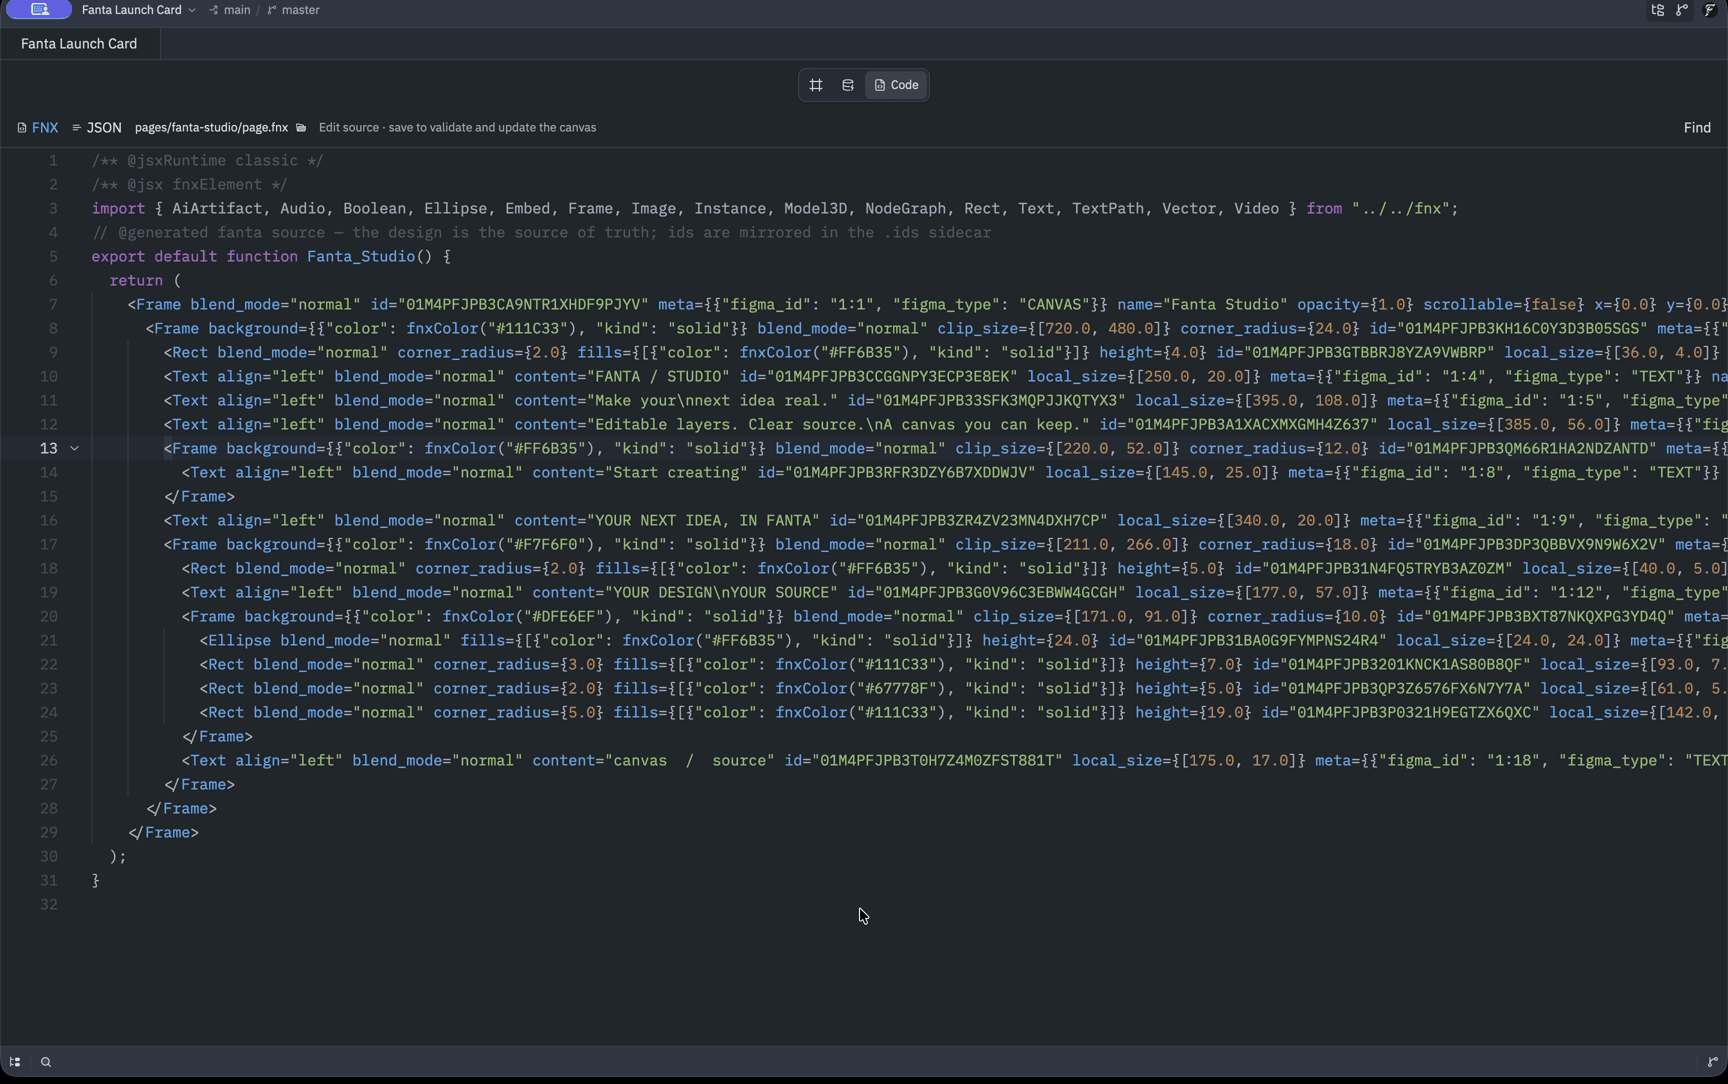Image resolution: width=1728 pixels, height=1084 pixels.
Task: Click the '@jsxRuntime classic' comment on line 1
Action: point(207,161)
